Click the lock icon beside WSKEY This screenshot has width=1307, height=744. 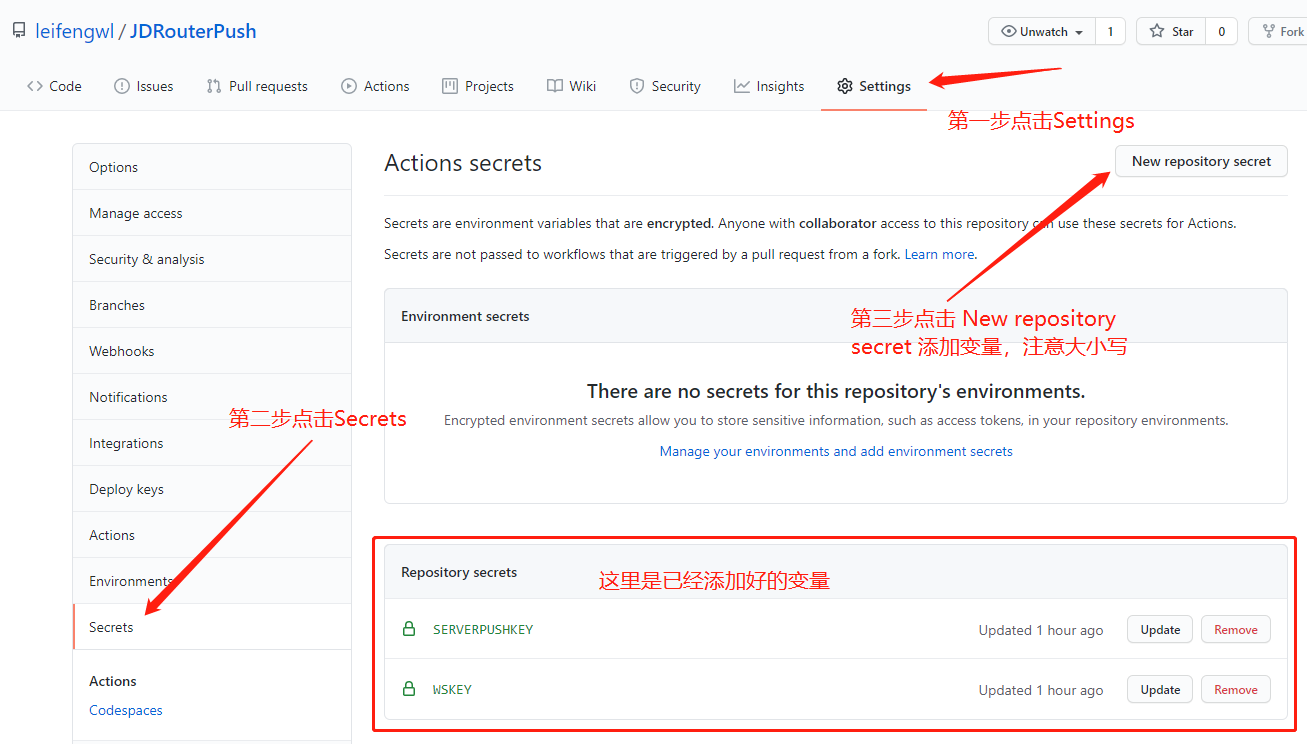click(x=408, y=689)
